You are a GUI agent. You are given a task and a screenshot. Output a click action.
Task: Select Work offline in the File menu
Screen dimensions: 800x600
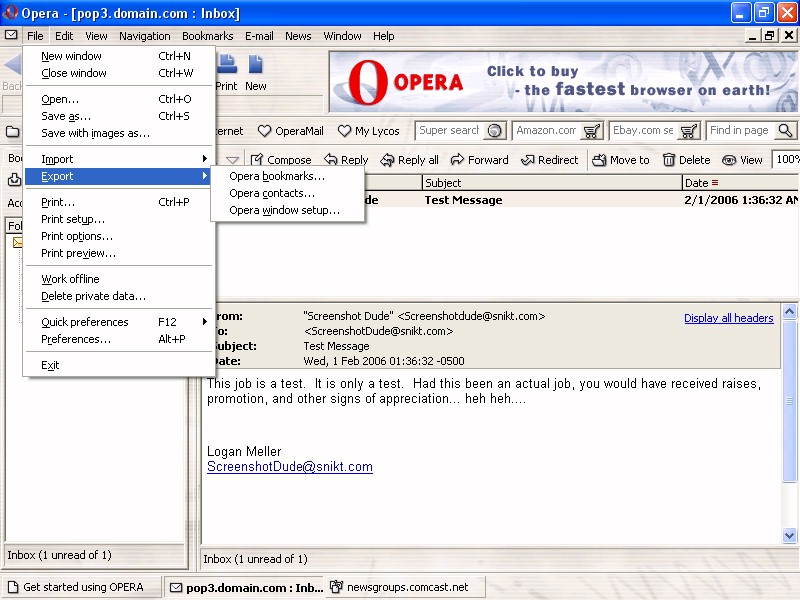click(x=70, y=279)
